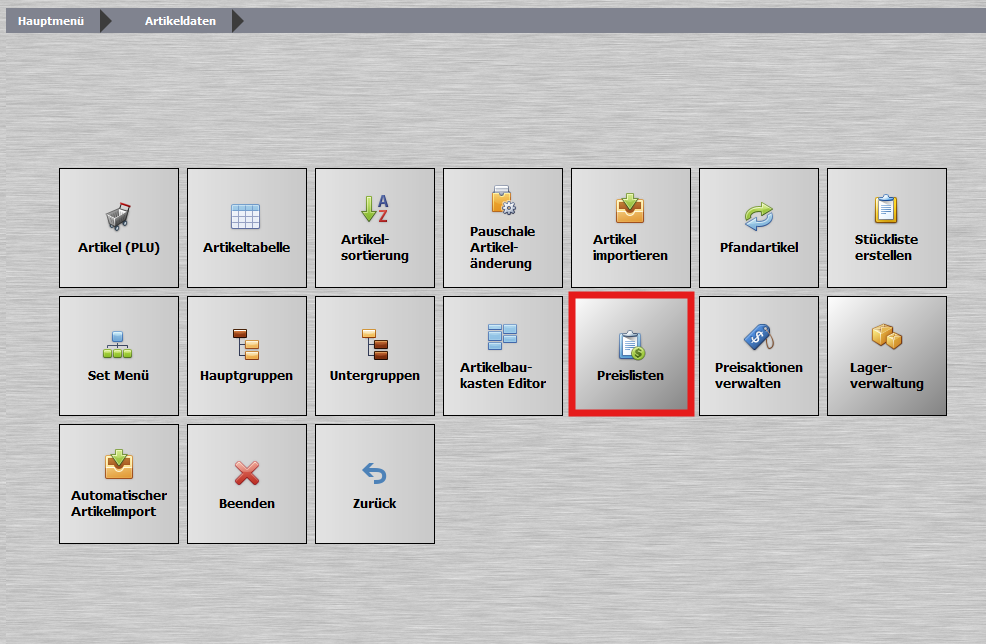Click the Artikel importieren tile
This screenshot has width=986, height=644.
[x=631, y=228]
